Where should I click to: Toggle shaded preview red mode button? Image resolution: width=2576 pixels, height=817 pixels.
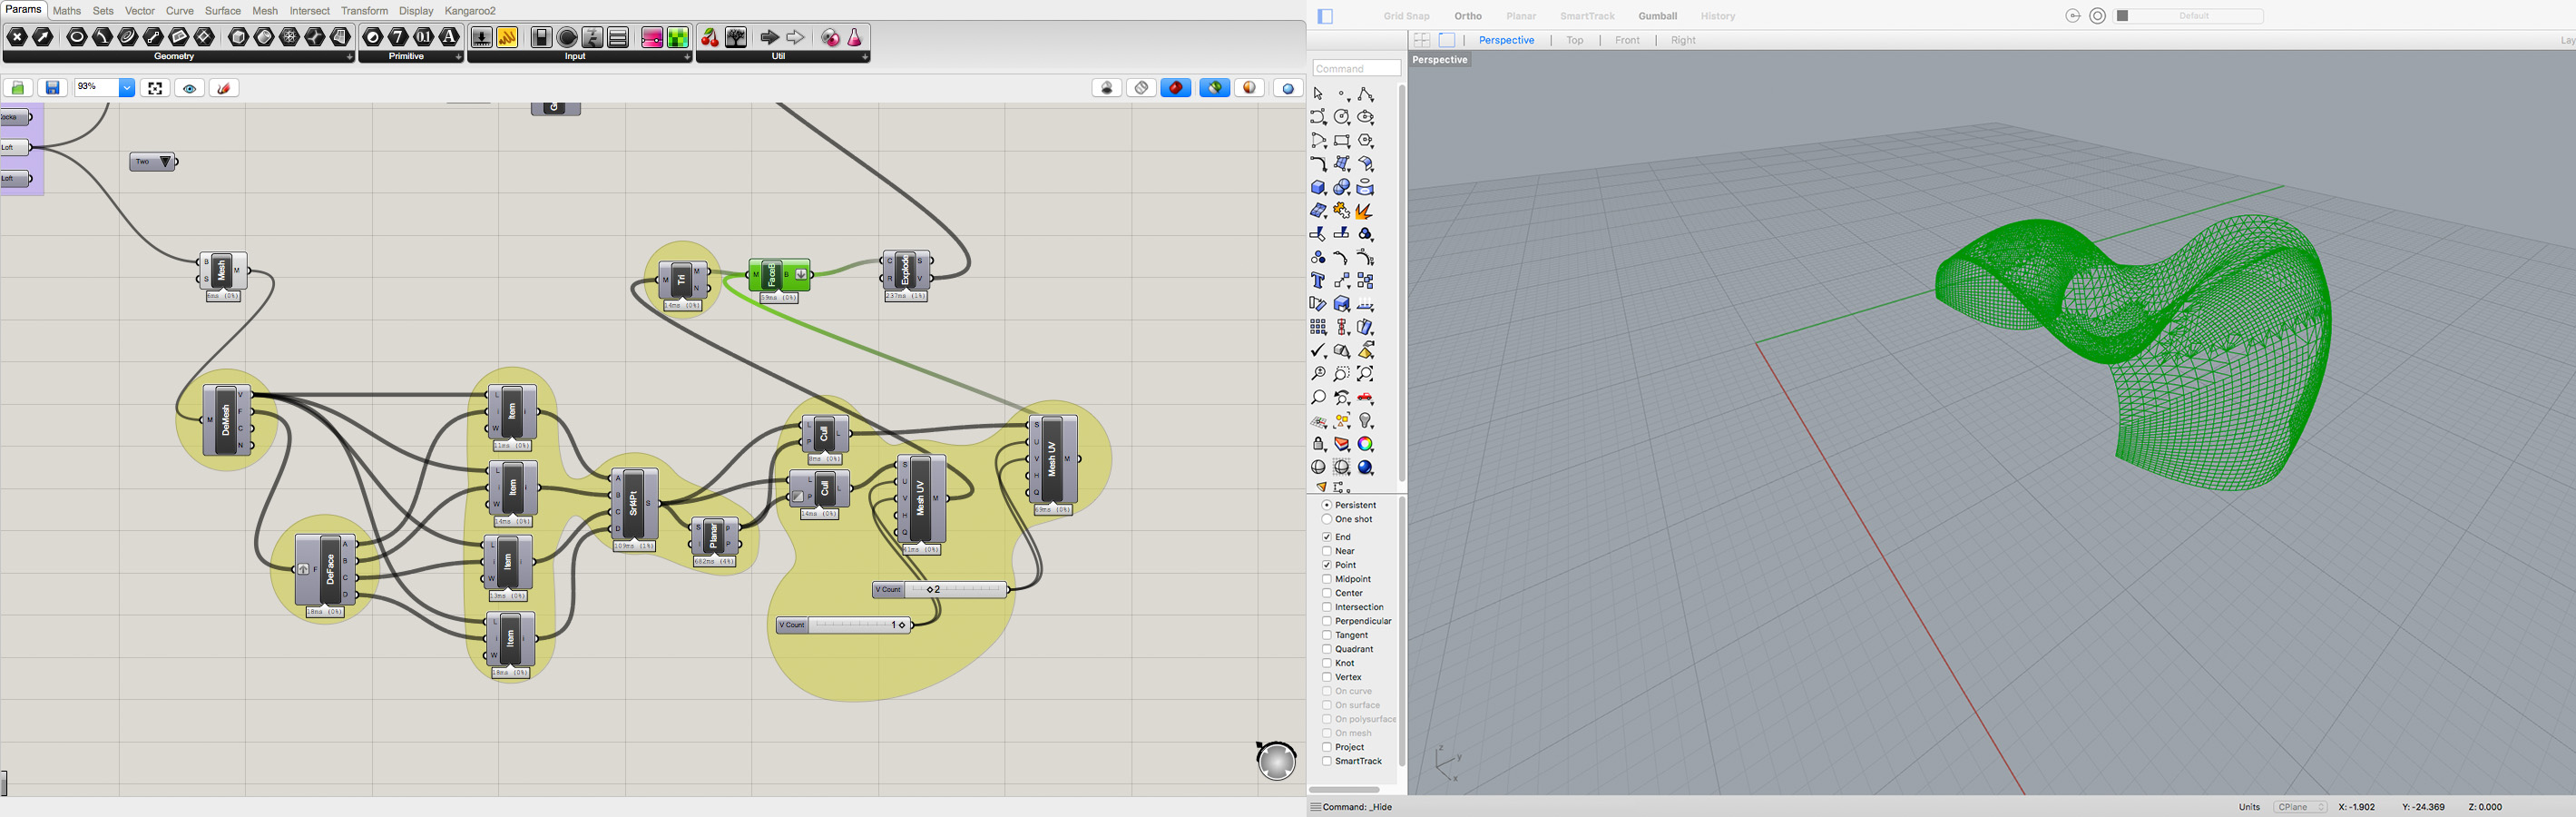point(1176,88)
